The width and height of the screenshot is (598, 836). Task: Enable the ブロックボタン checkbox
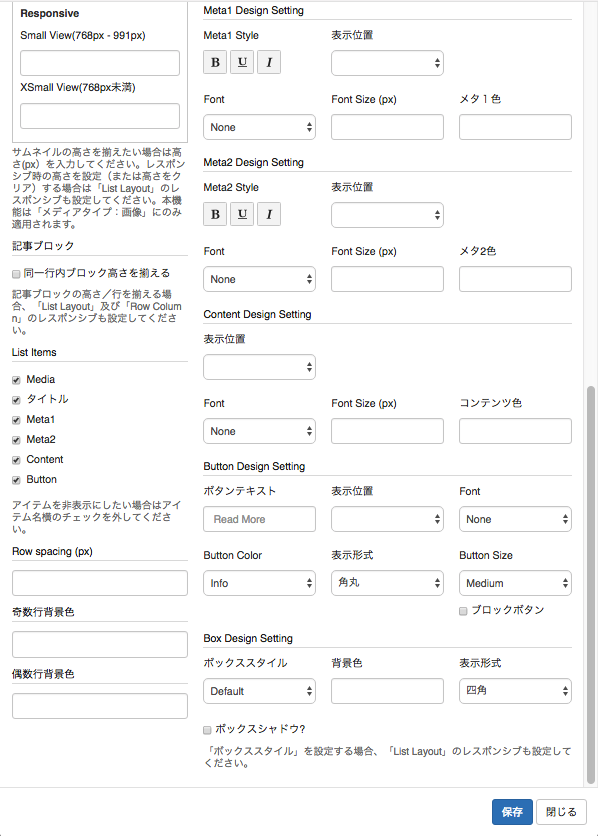pos(463,611)
